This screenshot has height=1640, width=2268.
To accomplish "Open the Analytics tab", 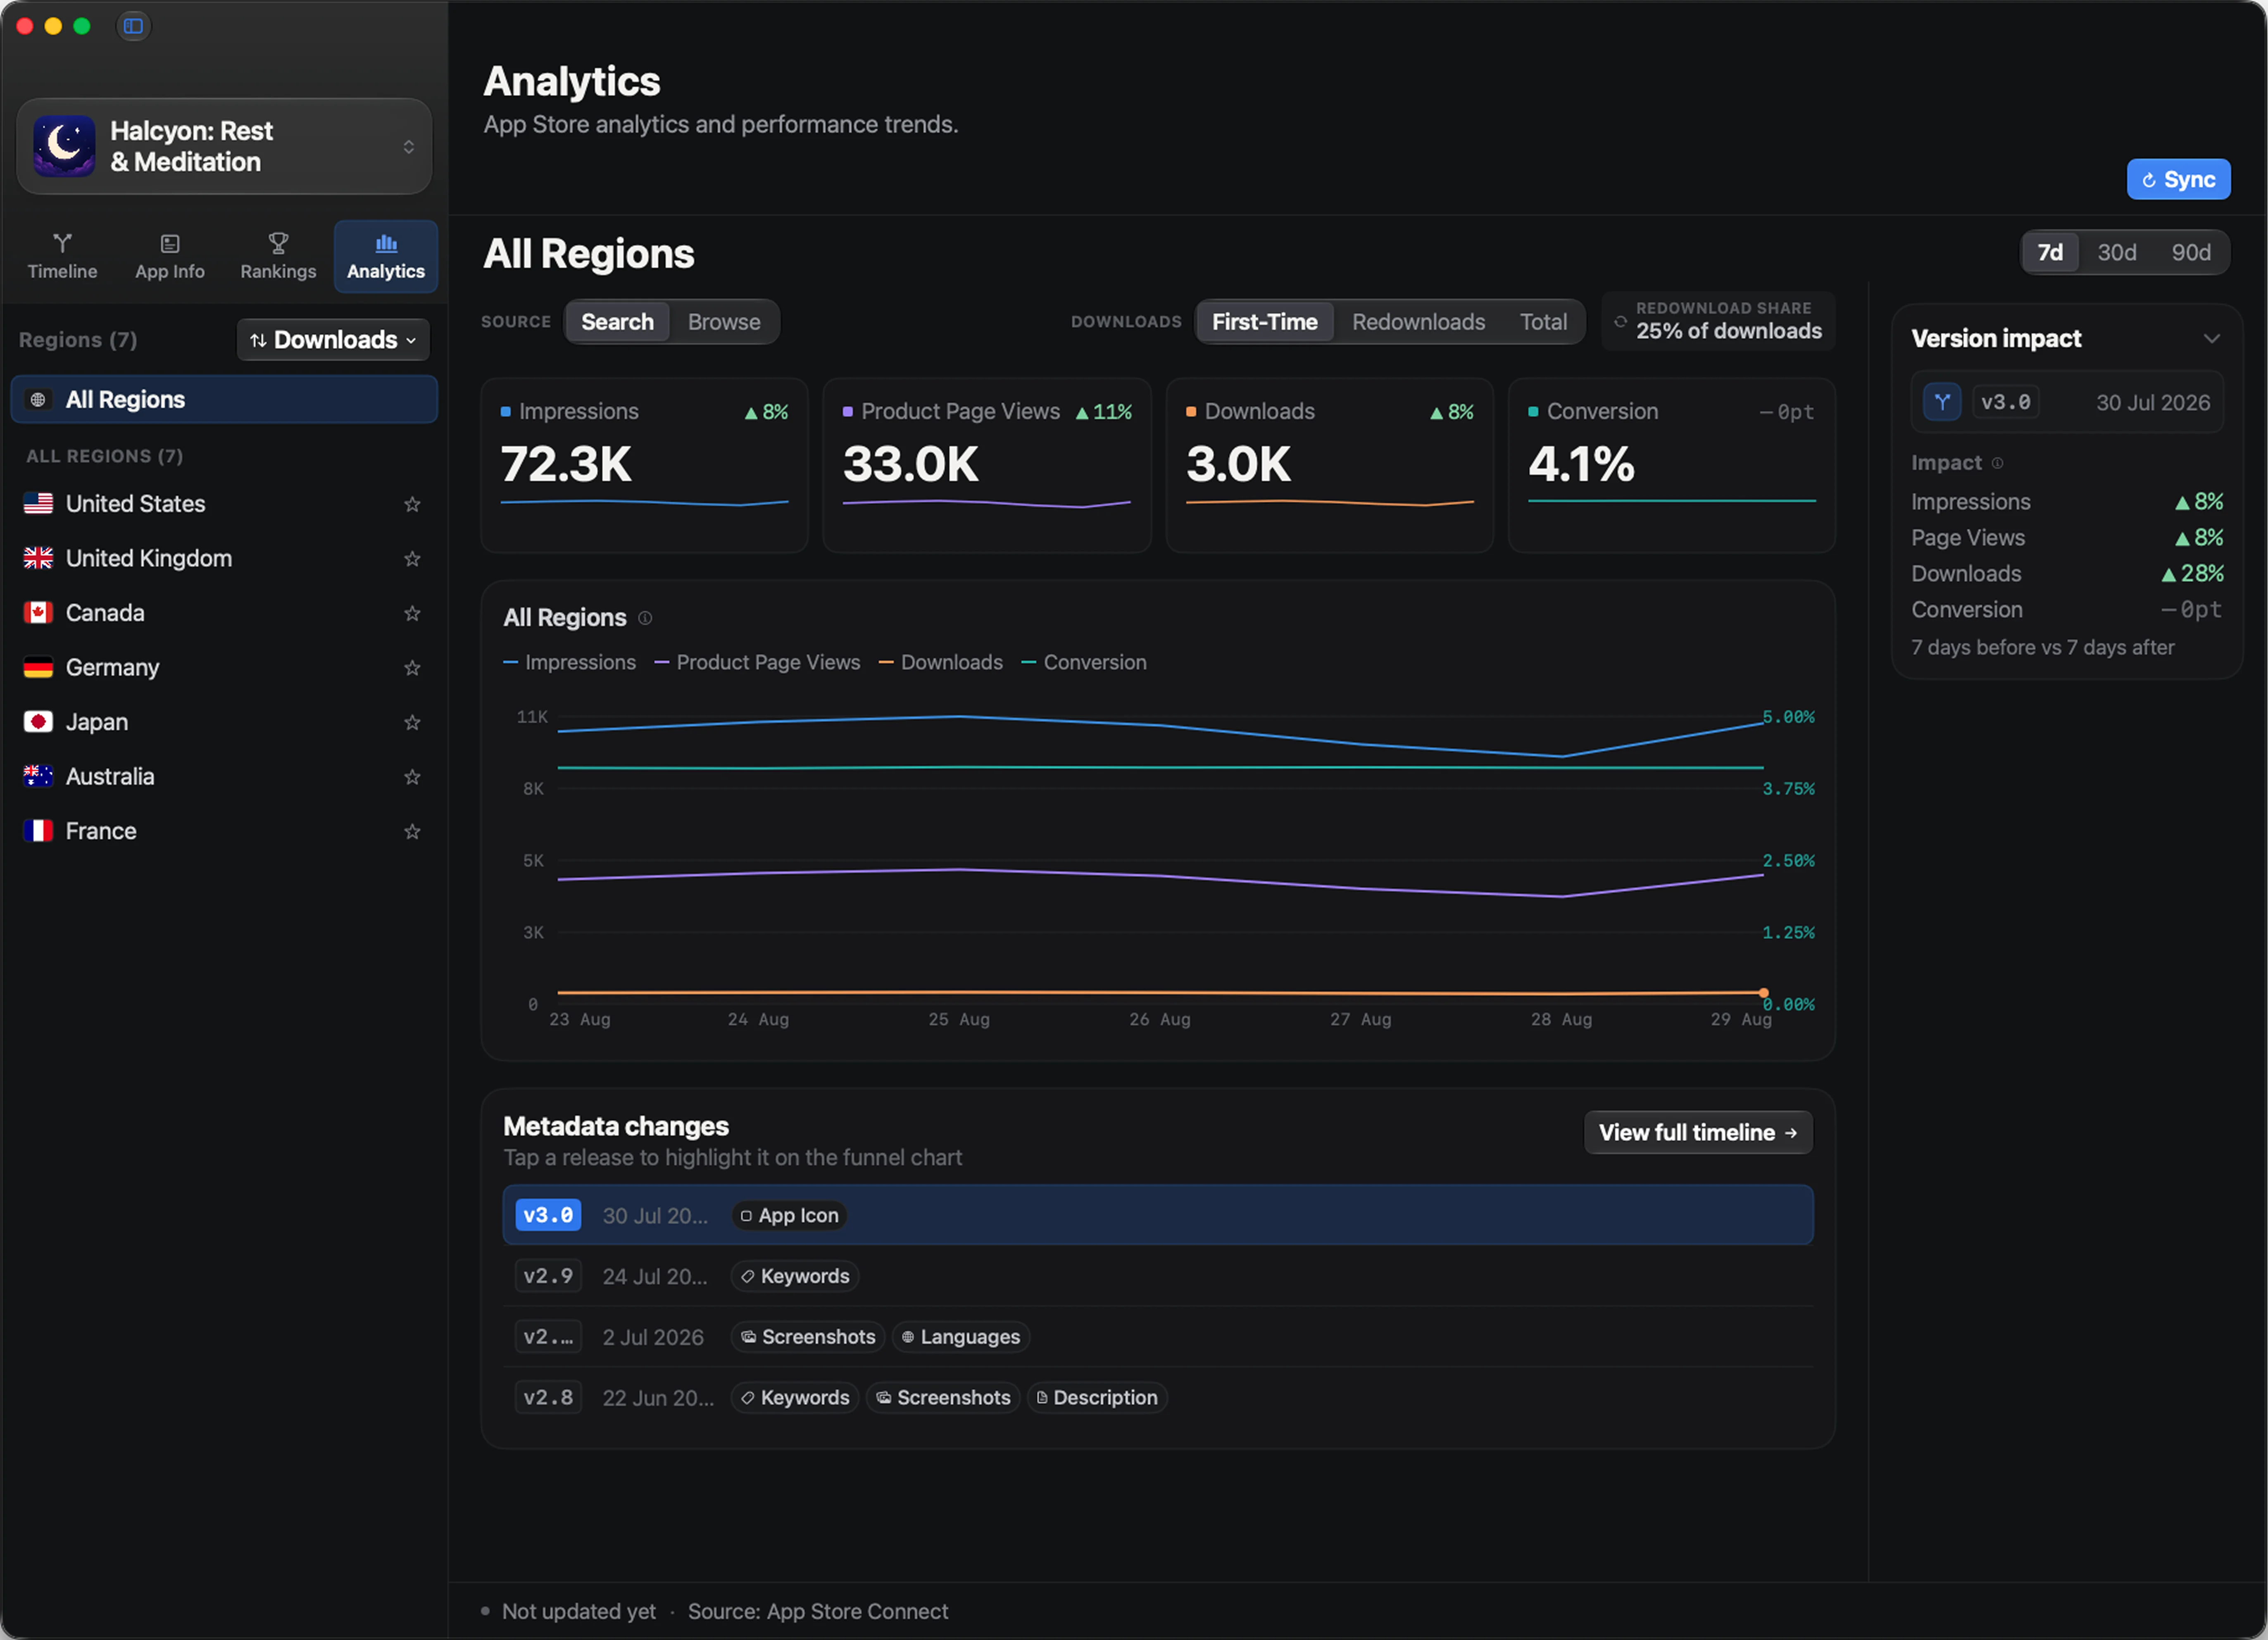I will [386, 257].
